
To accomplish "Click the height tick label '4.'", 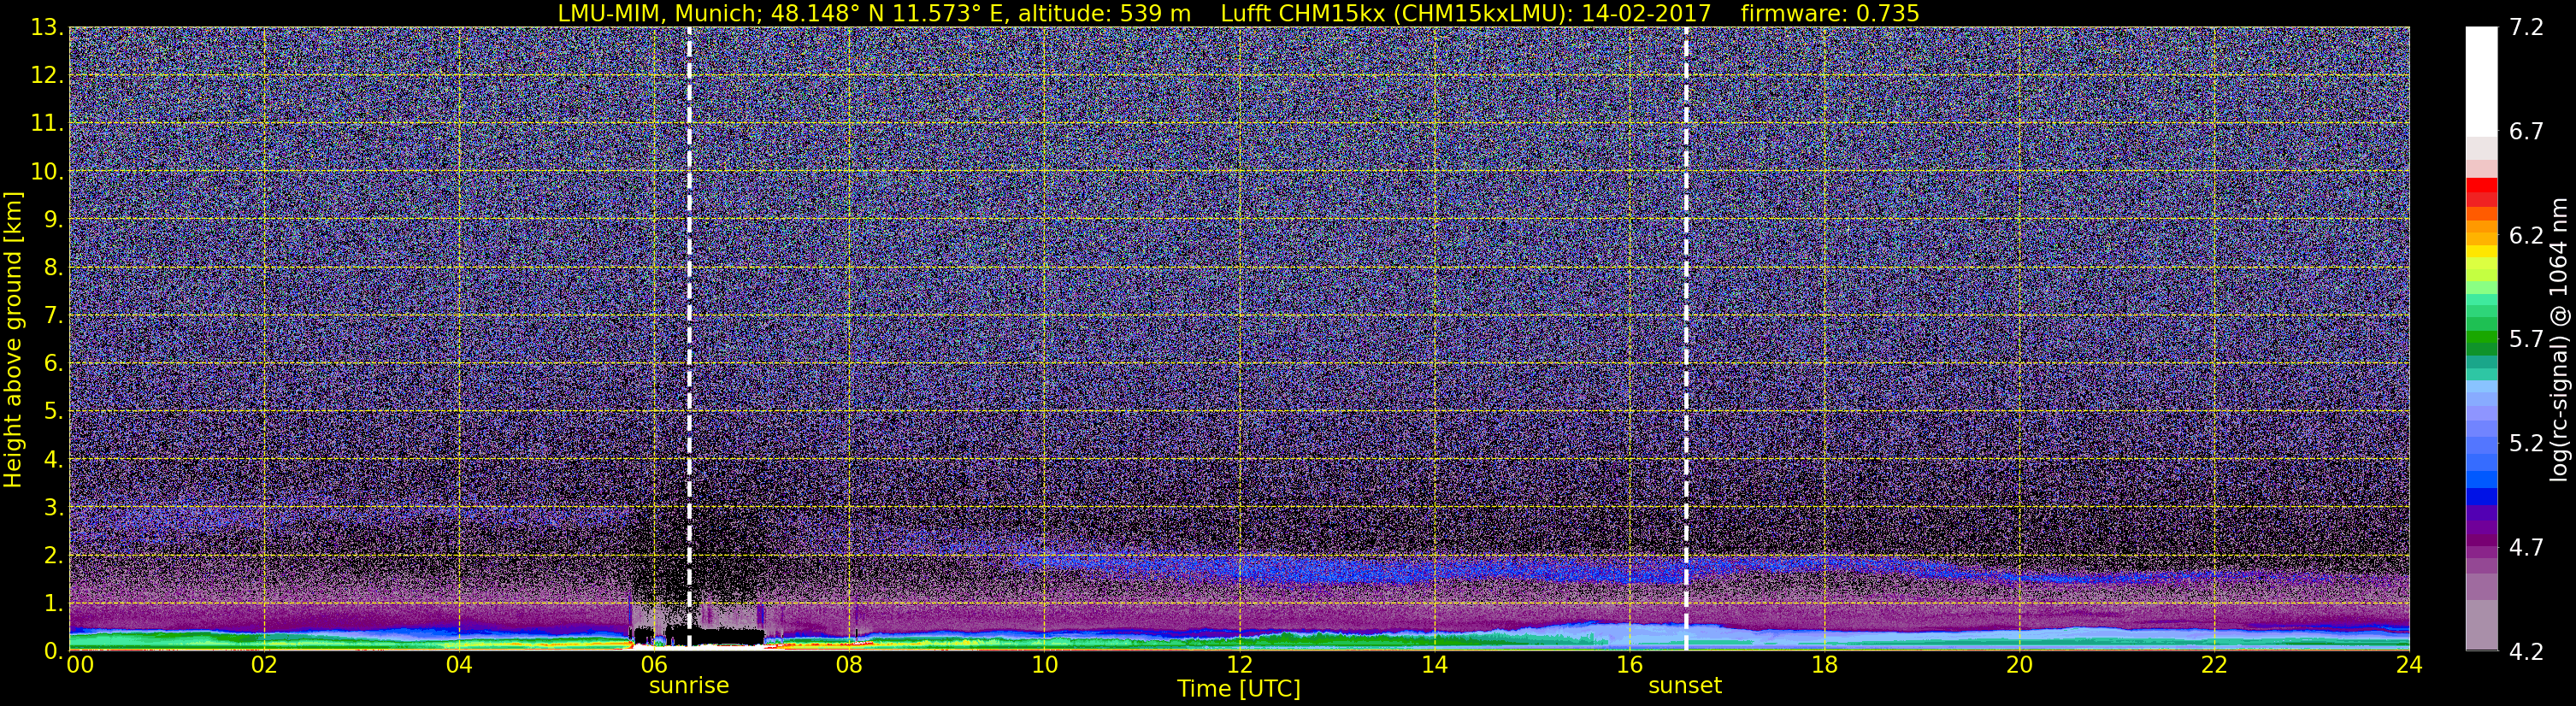I will click(54, 459).
